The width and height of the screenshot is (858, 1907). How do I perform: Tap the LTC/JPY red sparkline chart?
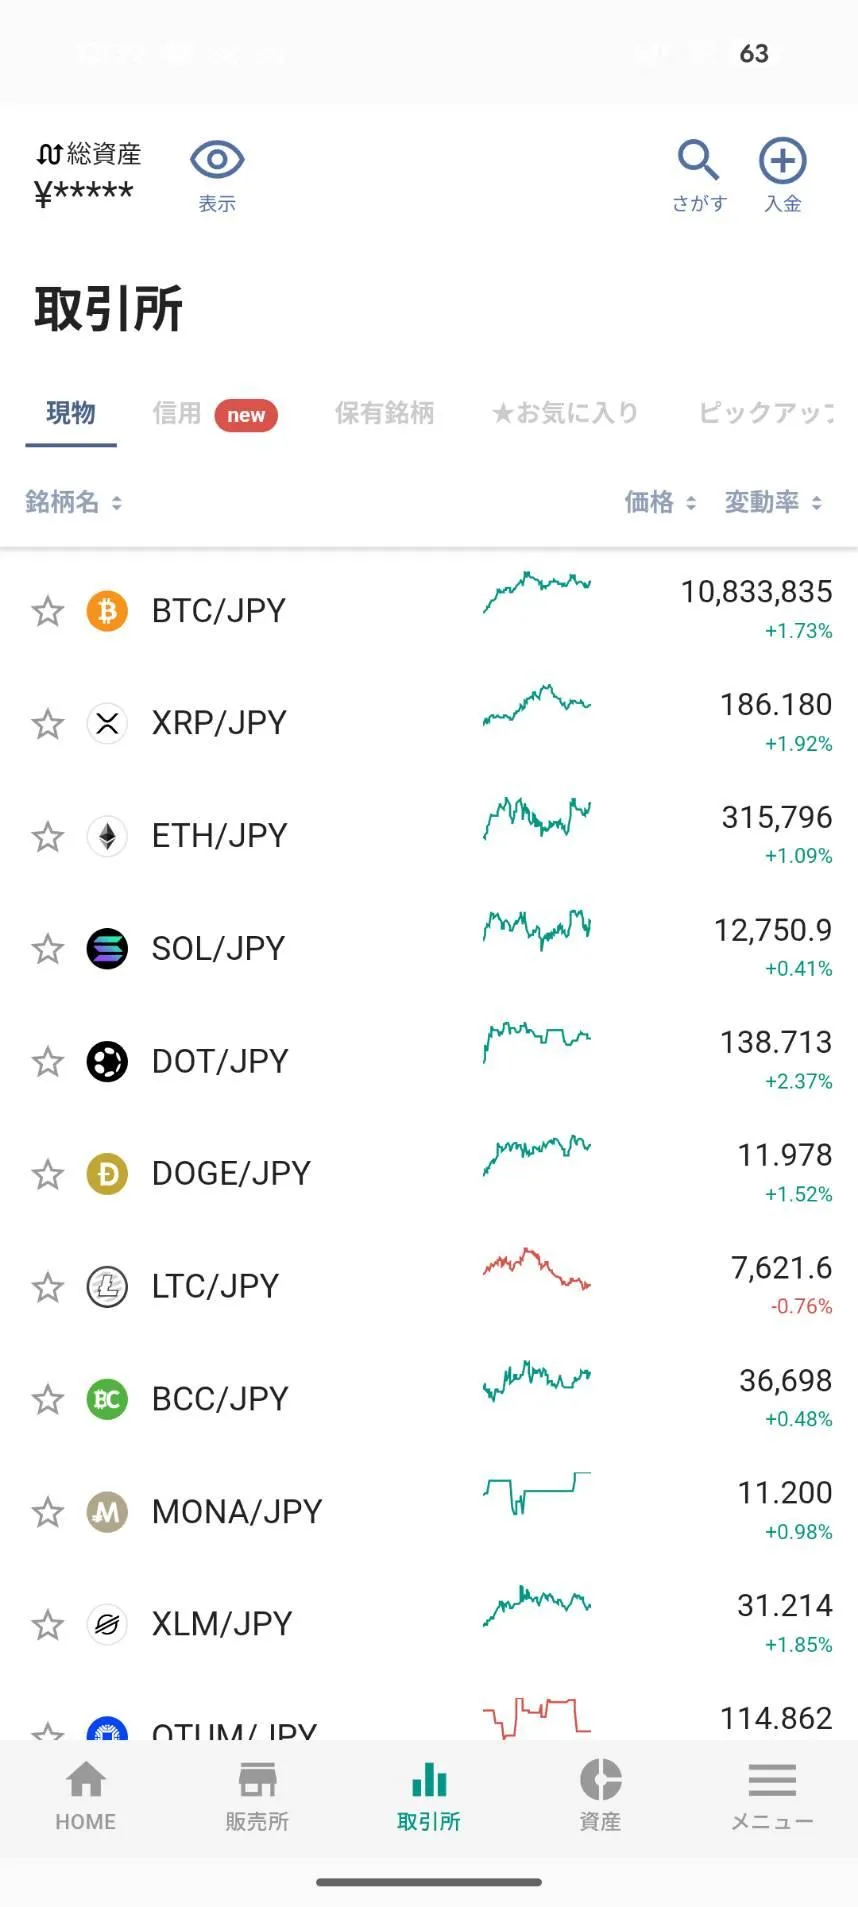(x=537, y=1268)
